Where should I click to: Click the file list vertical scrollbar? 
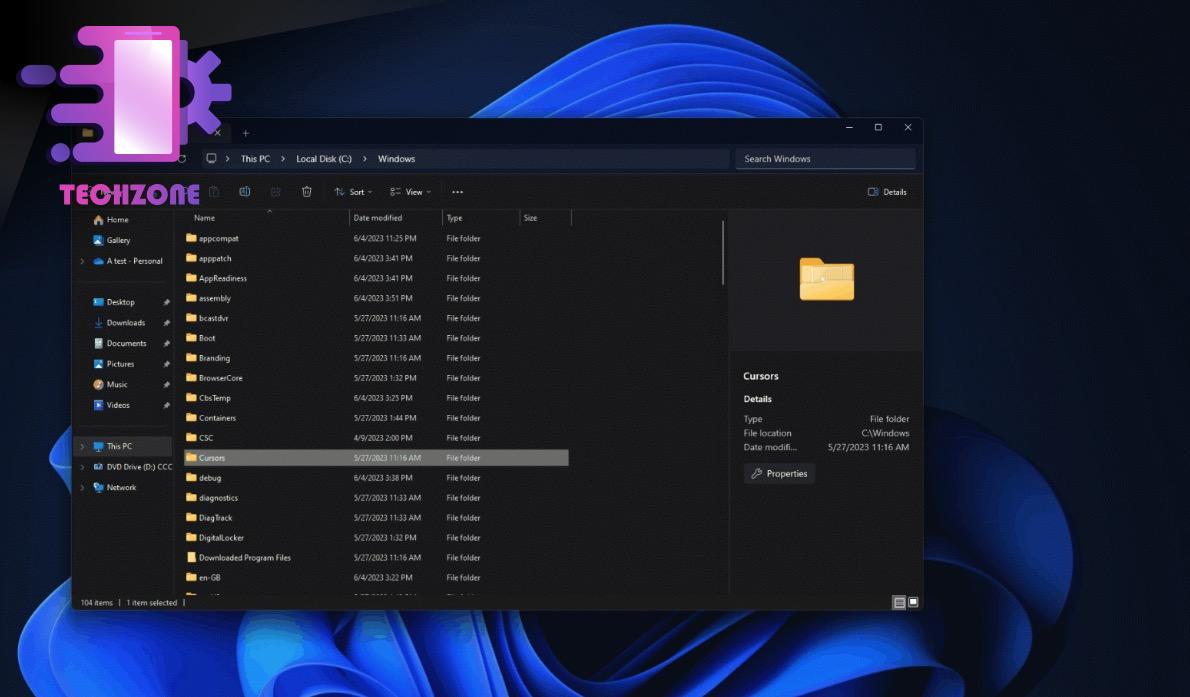723,253
